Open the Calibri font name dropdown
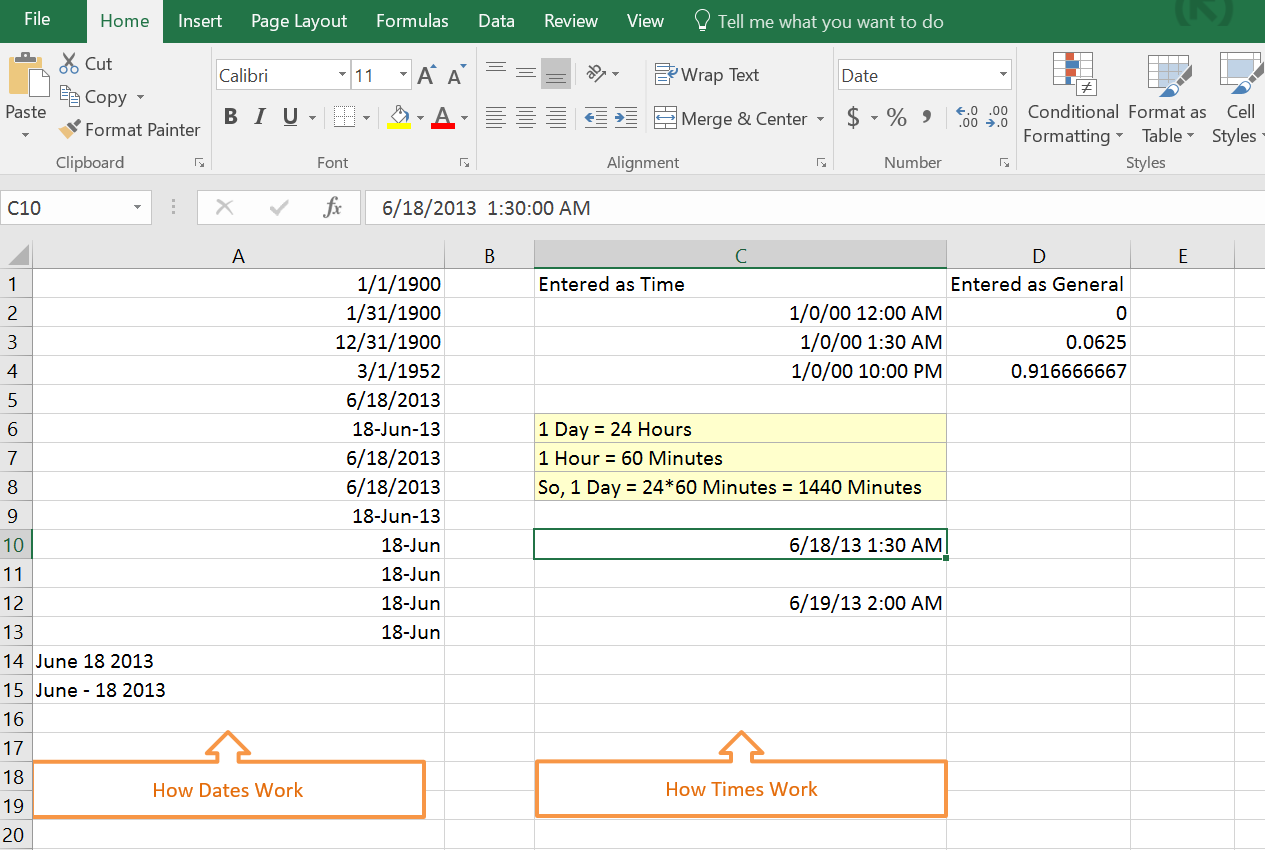This screenshot has width=1265, height=850. click(x=343, y=76)
